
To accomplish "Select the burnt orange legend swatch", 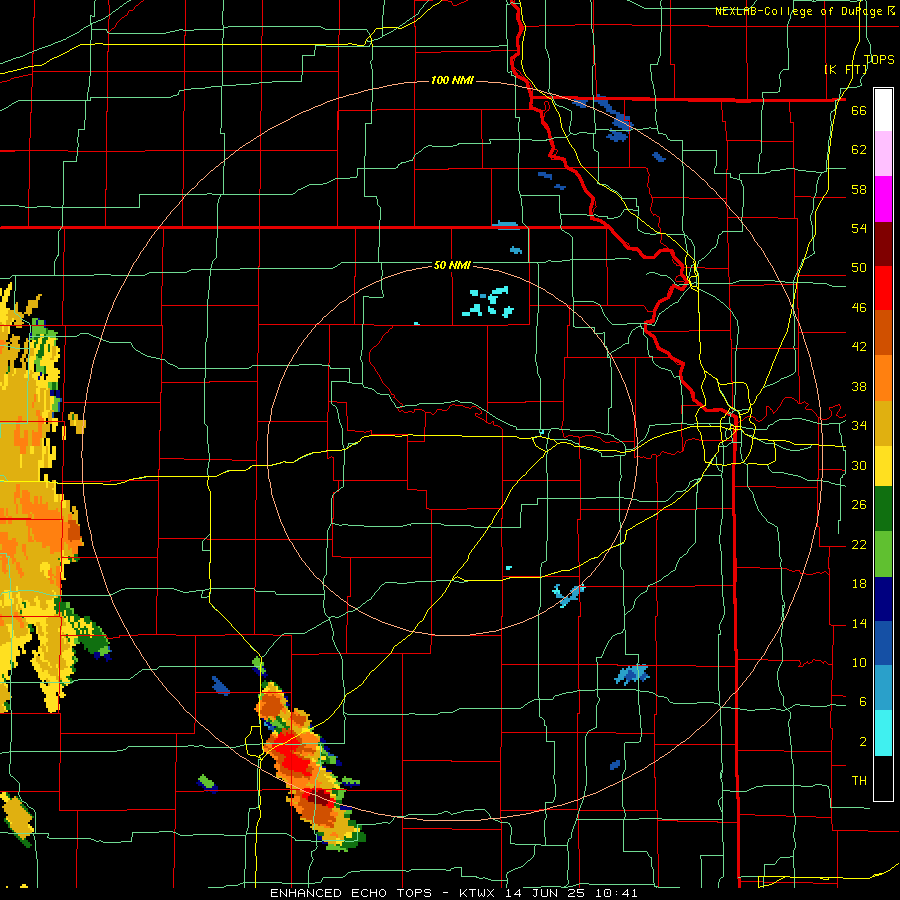I will point(883,333).
